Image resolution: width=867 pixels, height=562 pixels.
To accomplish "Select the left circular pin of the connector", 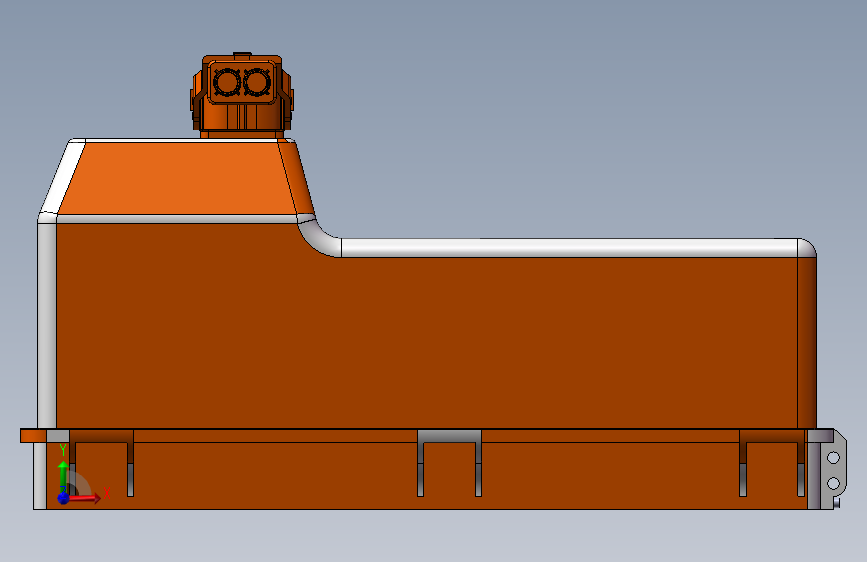I will [x=227, y=82].
